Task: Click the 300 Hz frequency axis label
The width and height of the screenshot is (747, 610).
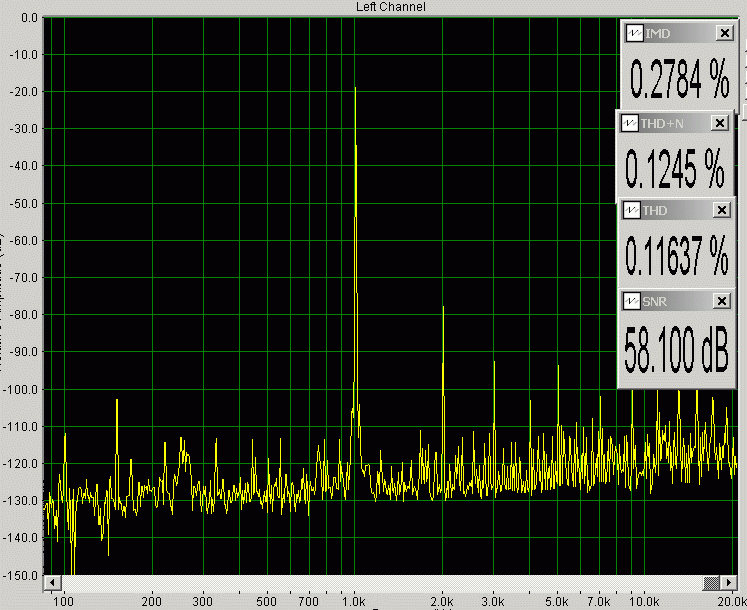Action: [202, 601]
